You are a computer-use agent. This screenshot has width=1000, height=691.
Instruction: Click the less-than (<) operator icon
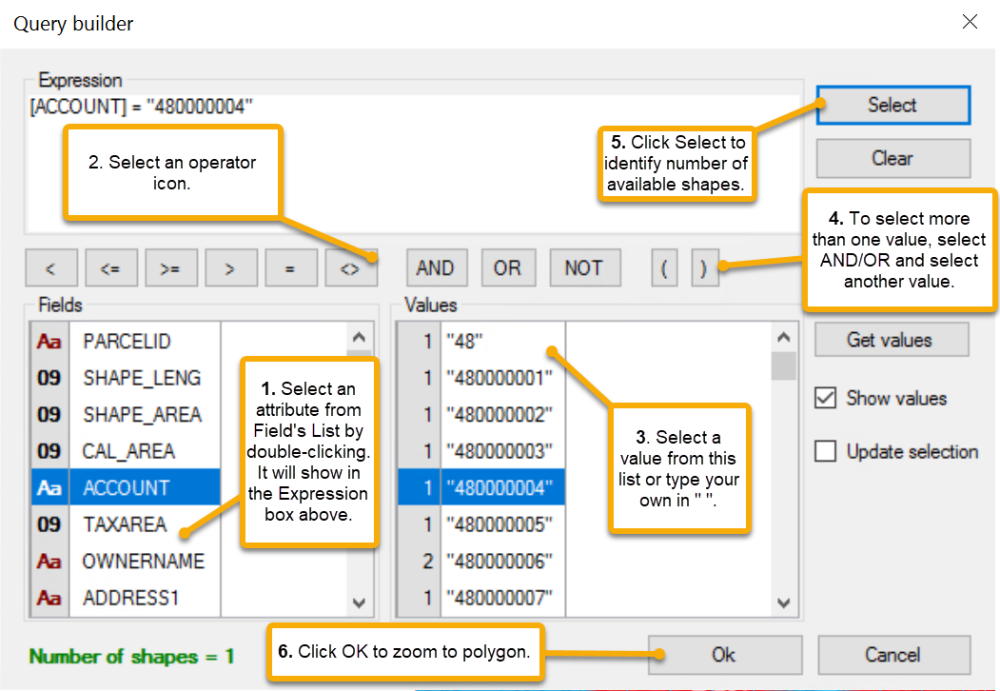coord(51,267)
